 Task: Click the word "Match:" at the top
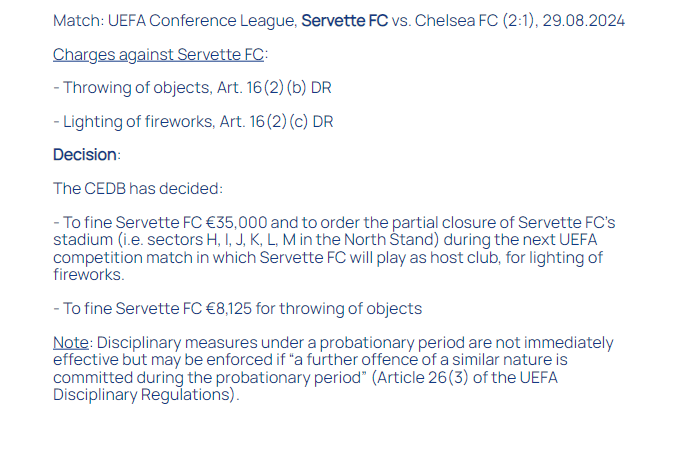click(x=76, y=20)
